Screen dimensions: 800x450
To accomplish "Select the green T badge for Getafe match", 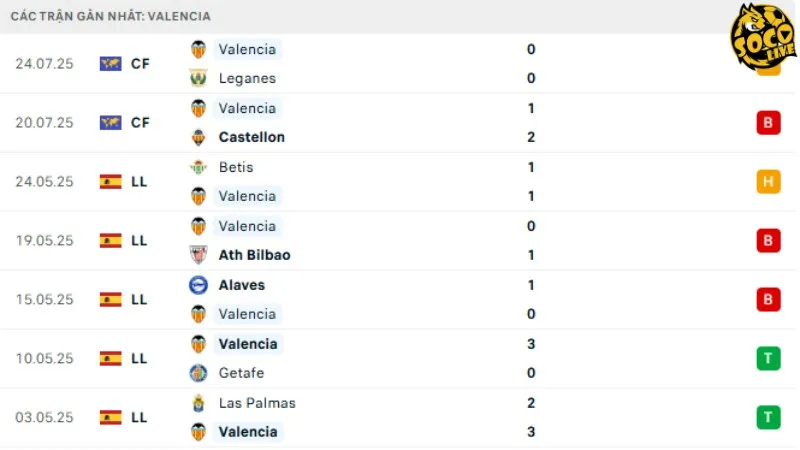I will click(x=768, y=358).
